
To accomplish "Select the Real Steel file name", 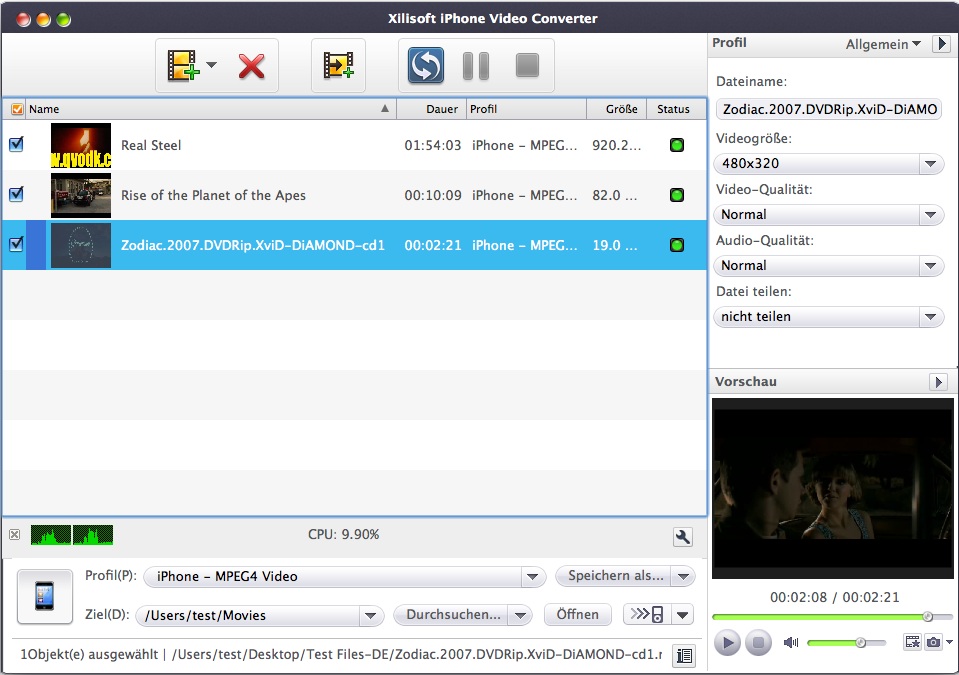I will pos(151,146).
